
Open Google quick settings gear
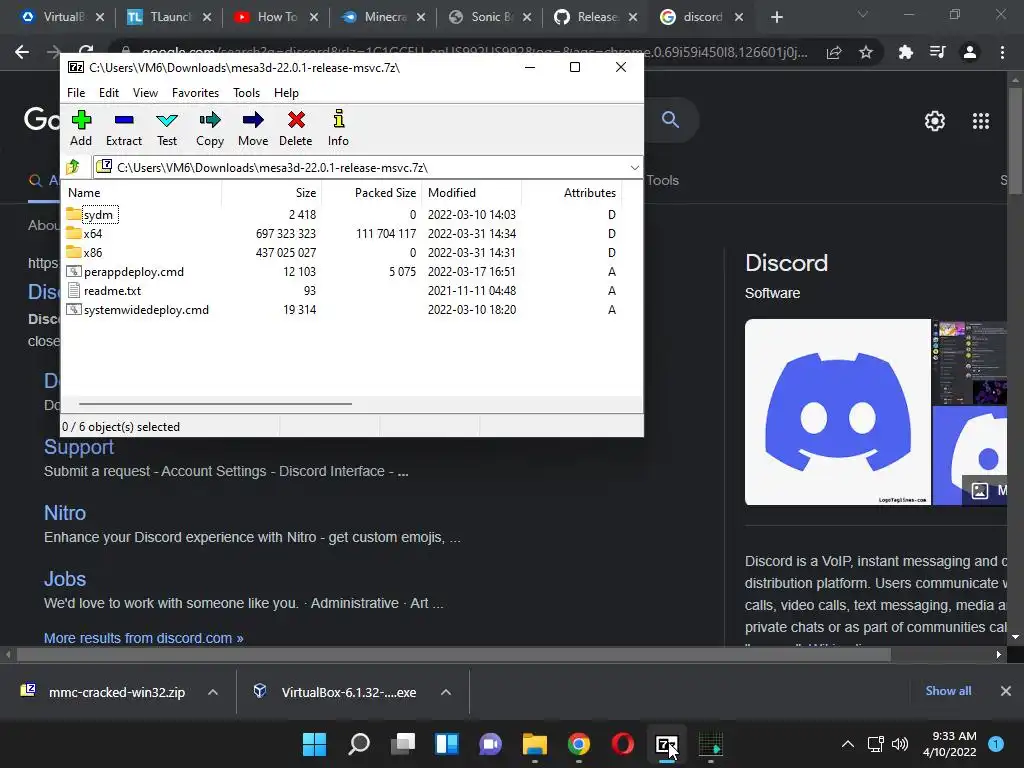point(935,121)
